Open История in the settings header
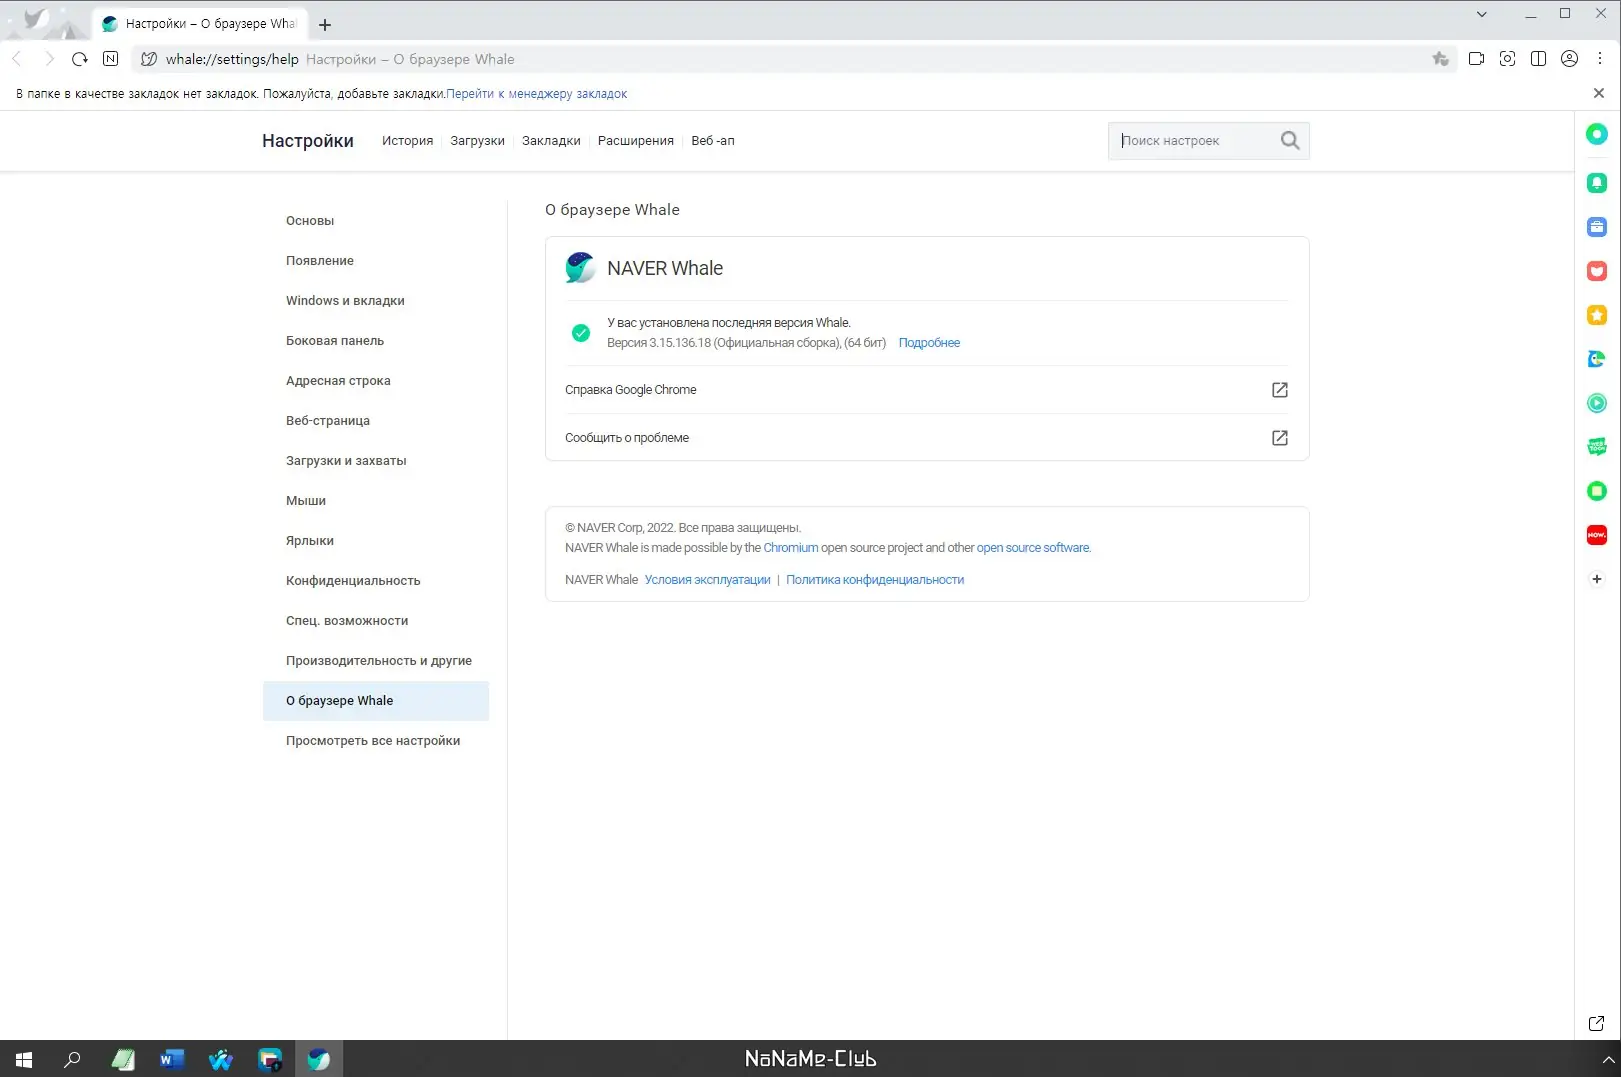The height and width of the screenshot is (1077, 1621). pyautogui.click(x=407, y=141)
